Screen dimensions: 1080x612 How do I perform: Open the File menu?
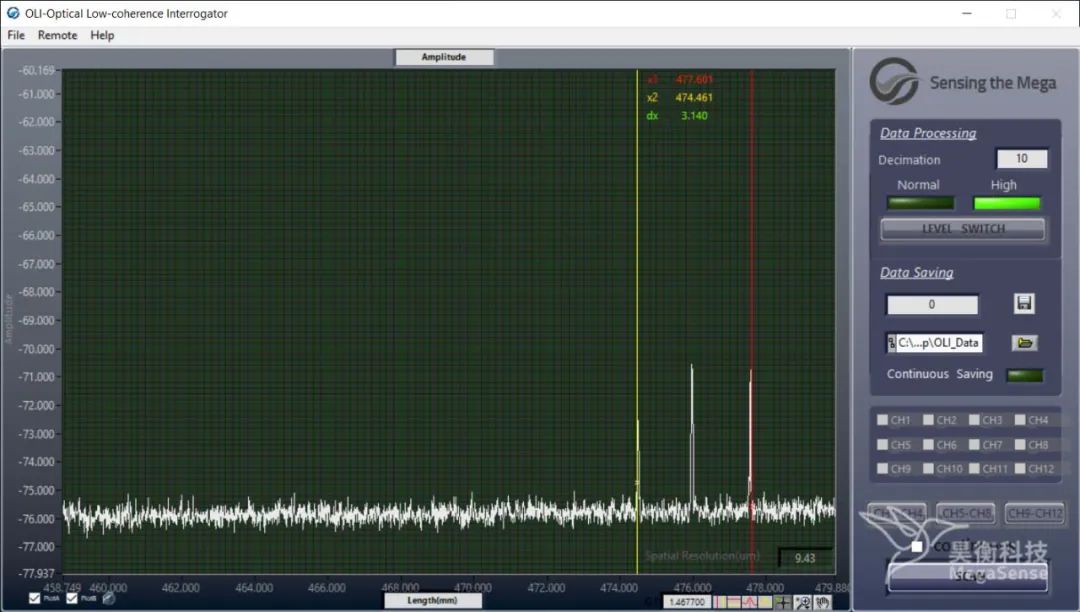[16, 35]
